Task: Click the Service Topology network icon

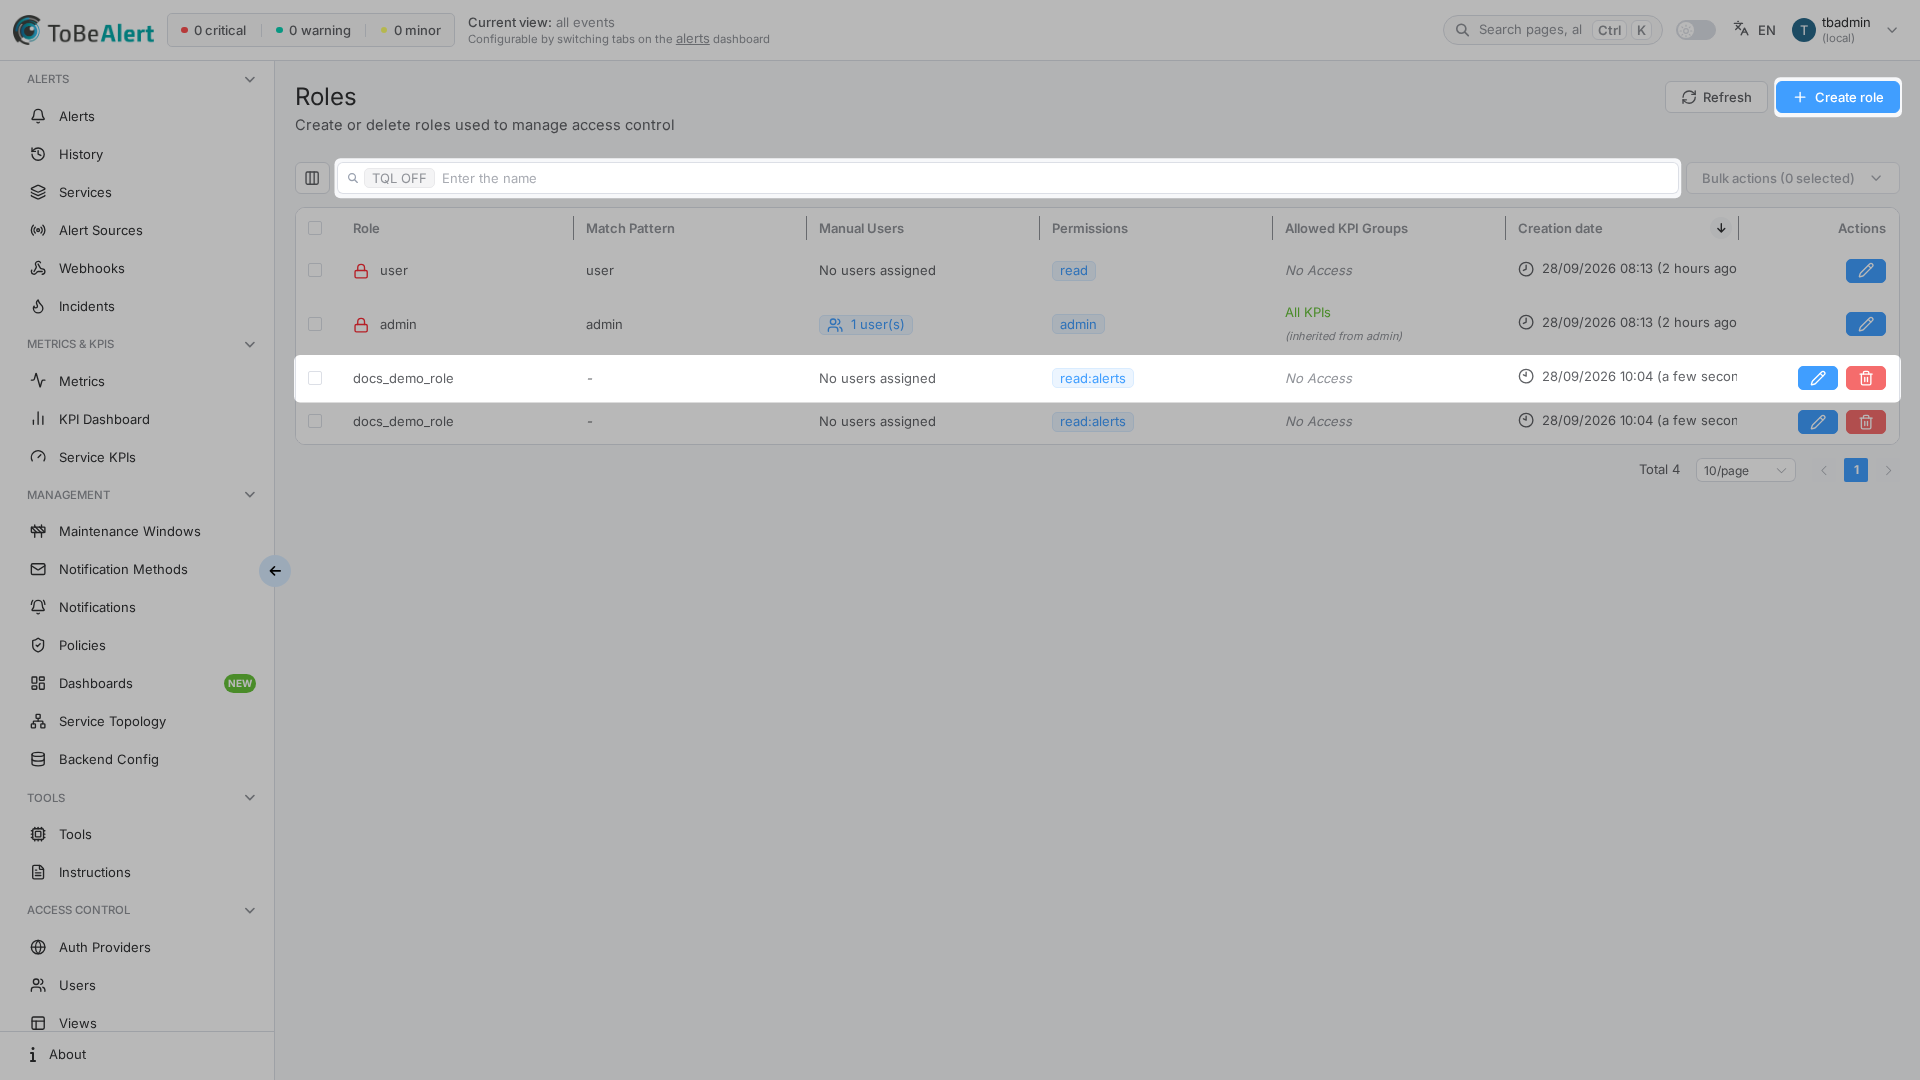Action: coord(38,721)
